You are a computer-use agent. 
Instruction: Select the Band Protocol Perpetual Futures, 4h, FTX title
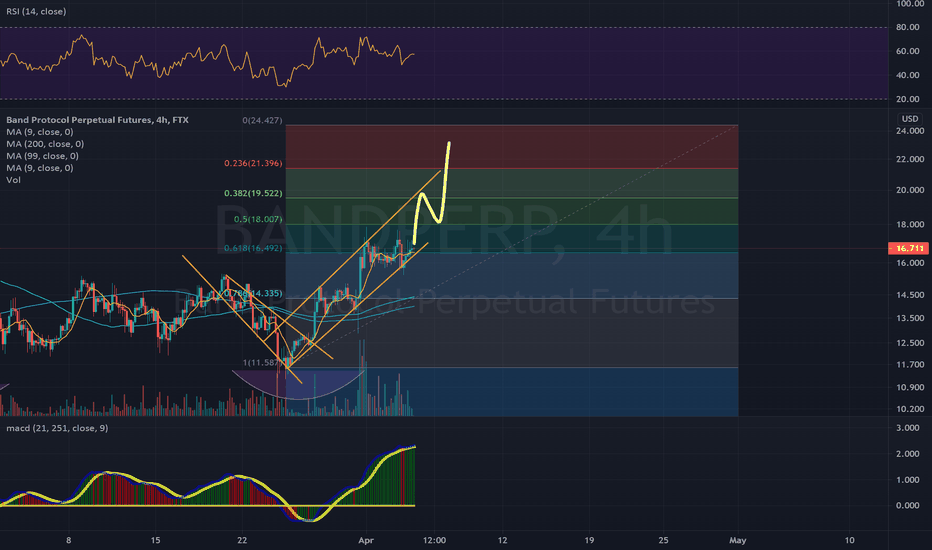[x=97, y=120]
